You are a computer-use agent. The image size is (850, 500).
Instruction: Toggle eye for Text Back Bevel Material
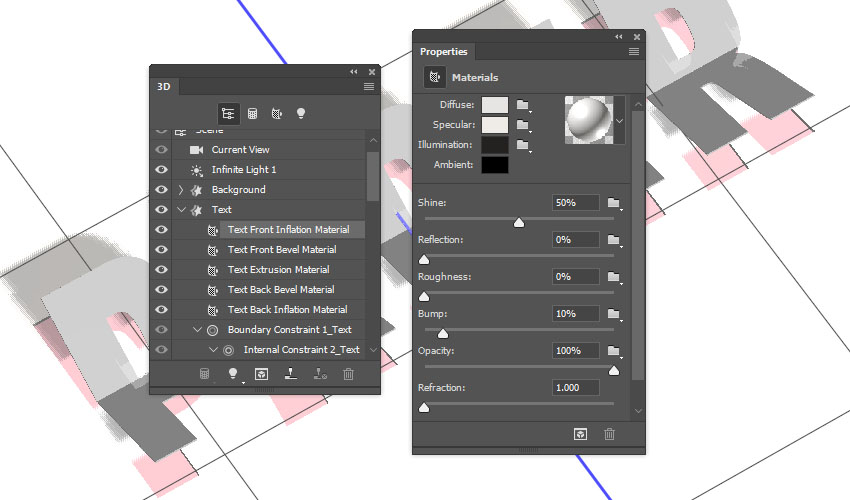162,290
